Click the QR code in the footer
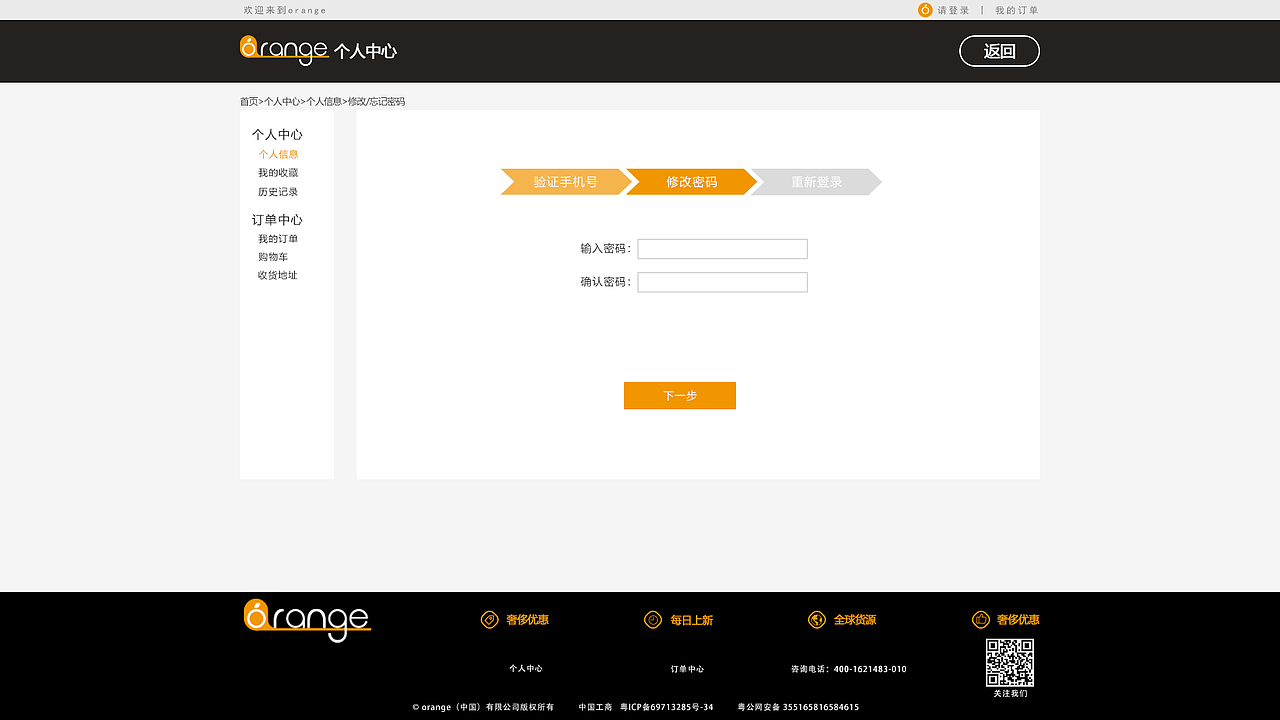This screenshot has width=1280, height=720. [x=1010, y=663]
